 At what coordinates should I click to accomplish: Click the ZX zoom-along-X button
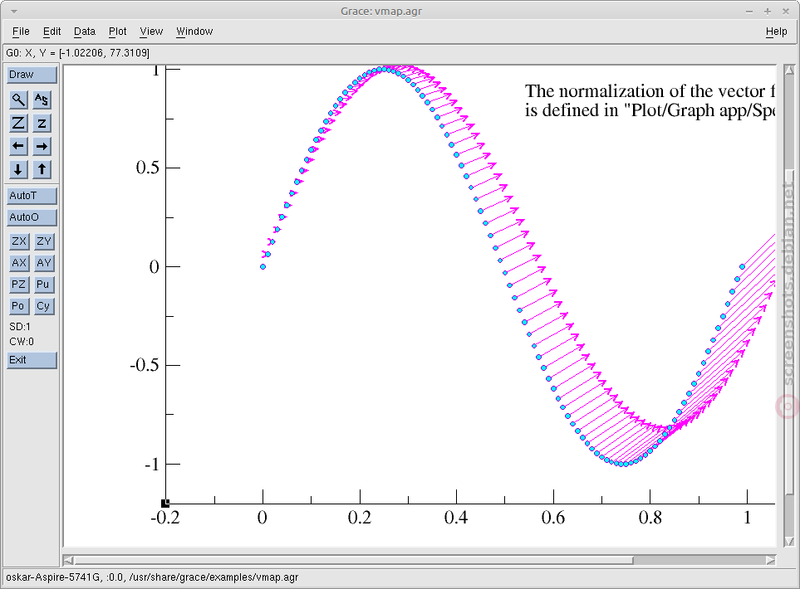tap(19, 241)
